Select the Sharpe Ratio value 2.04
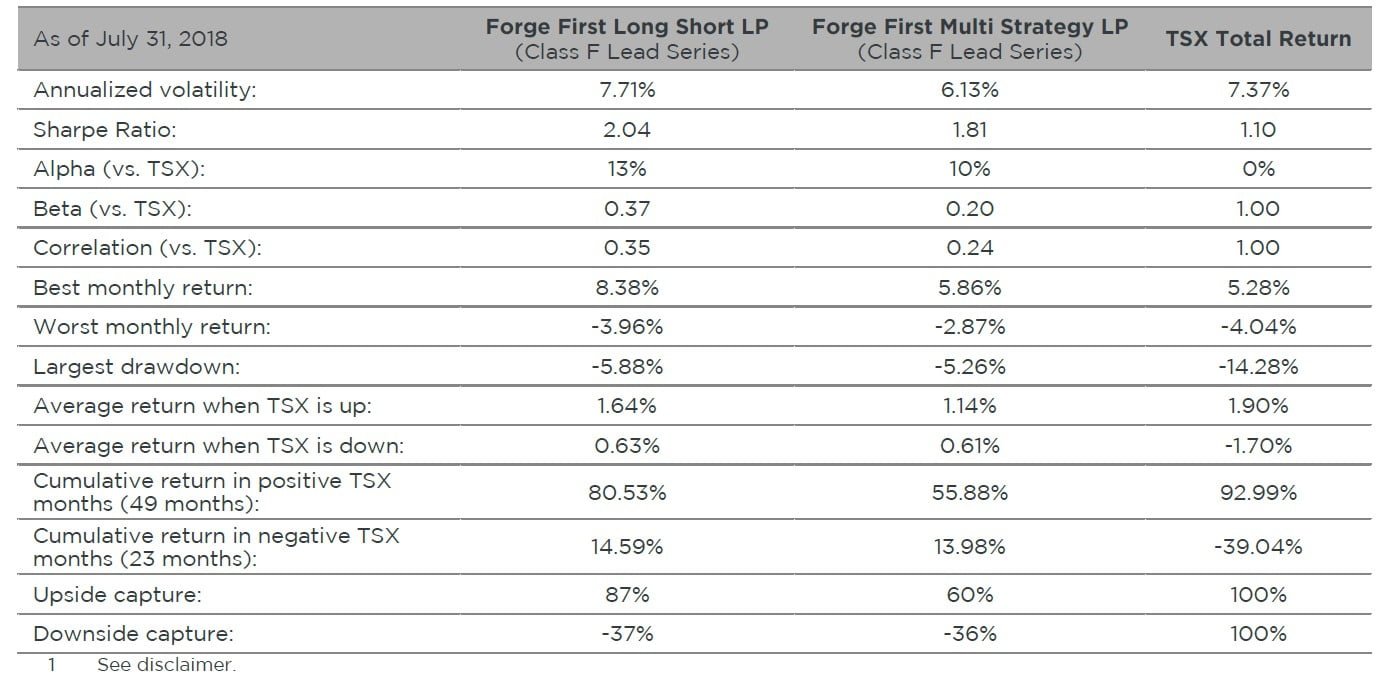 pos(627,130)
